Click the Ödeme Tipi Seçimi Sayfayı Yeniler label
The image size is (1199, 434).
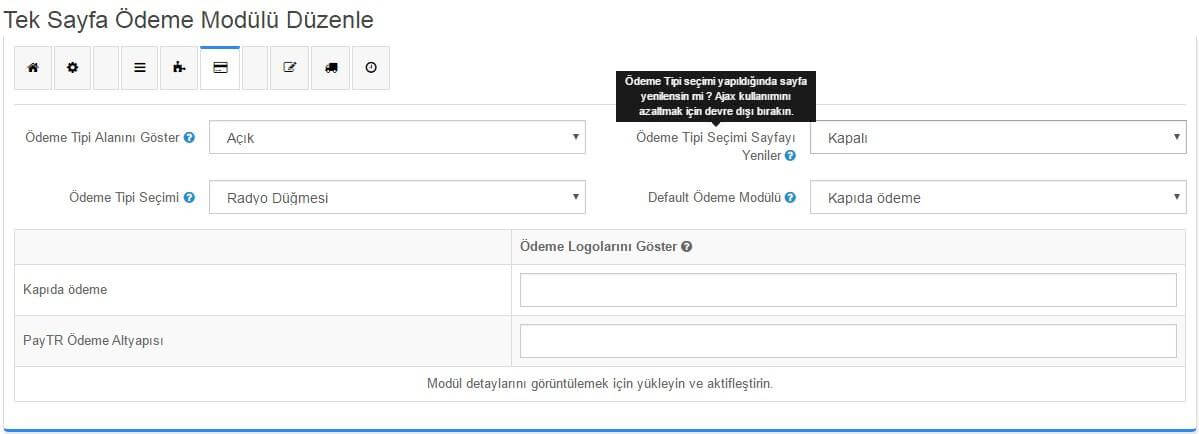click(x=716, y=146)
